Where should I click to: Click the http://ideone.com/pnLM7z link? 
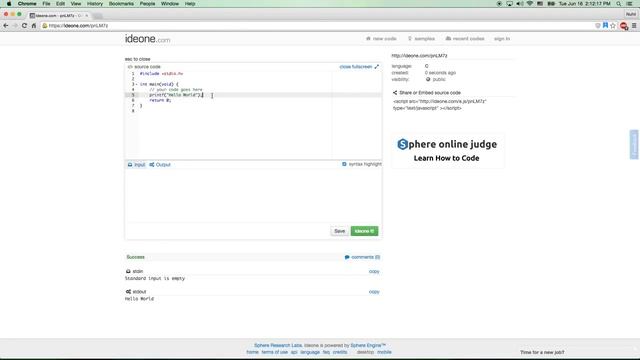420,56
